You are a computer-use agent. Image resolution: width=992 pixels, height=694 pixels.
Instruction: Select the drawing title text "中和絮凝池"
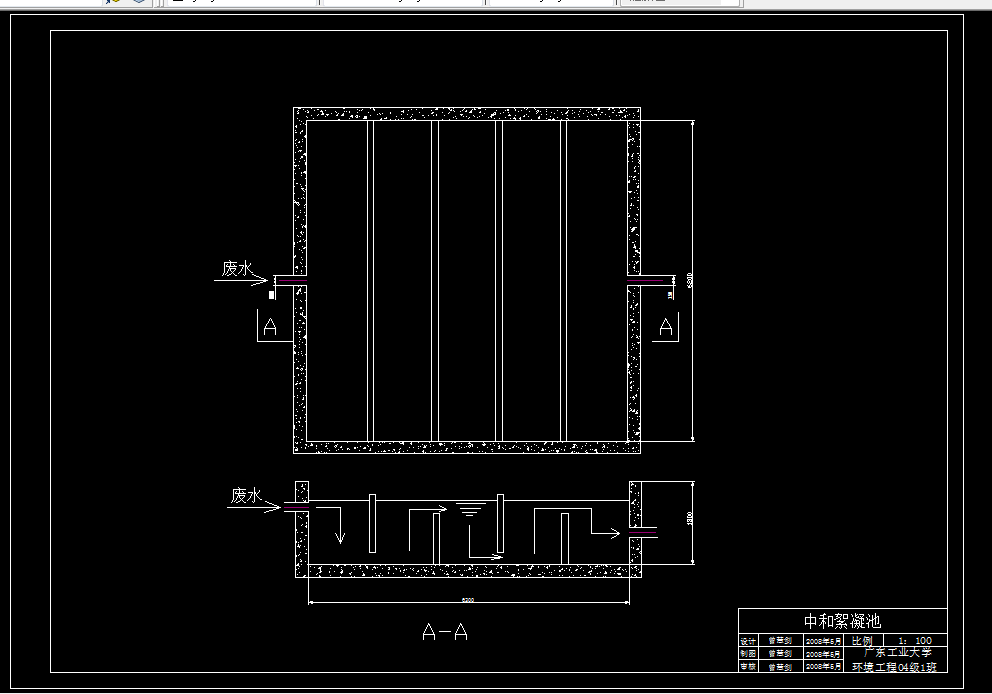(x=842, y=621)
